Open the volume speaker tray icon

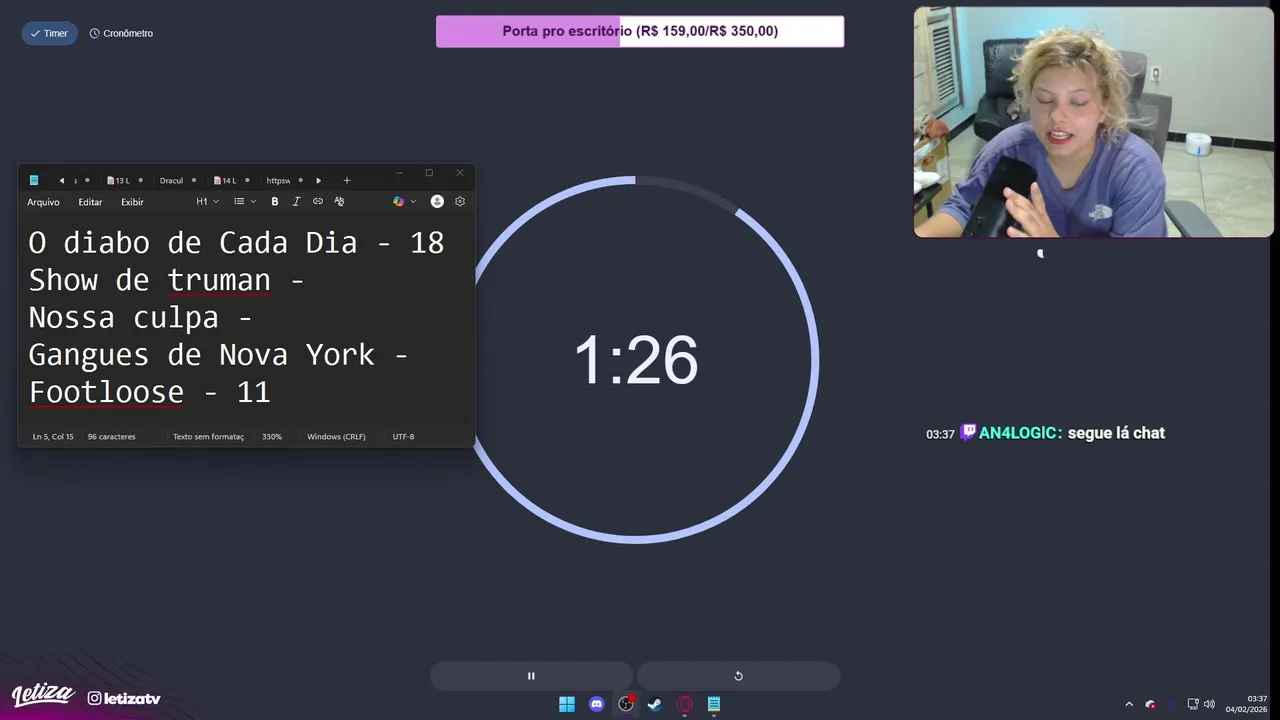tap(1209, 704)
